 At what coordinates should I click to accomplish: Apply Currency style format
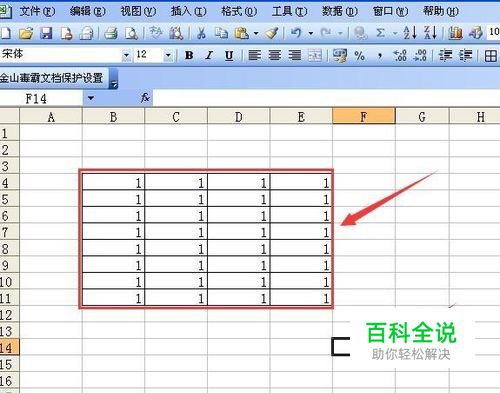340,55
